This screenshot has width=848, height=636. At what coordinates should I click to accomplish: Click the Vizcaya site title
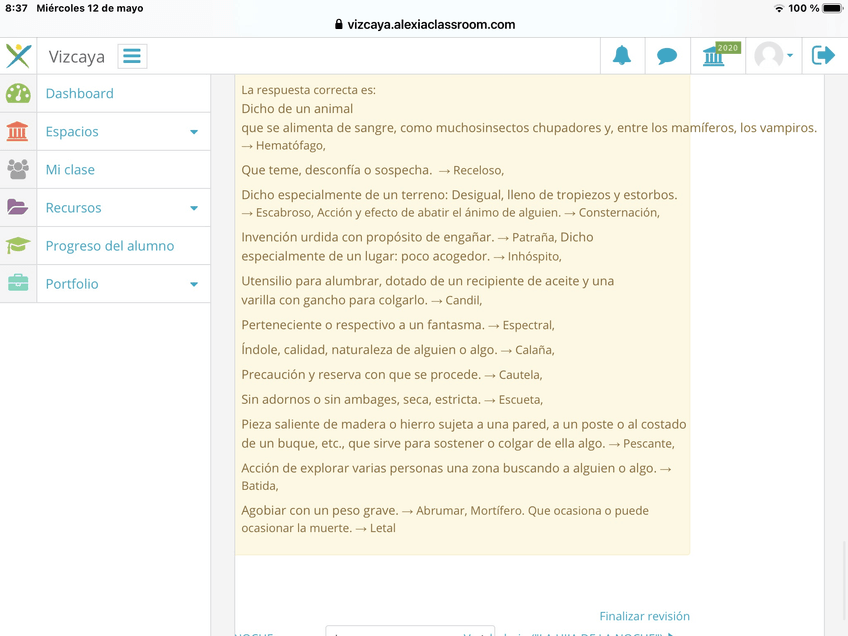76,56
